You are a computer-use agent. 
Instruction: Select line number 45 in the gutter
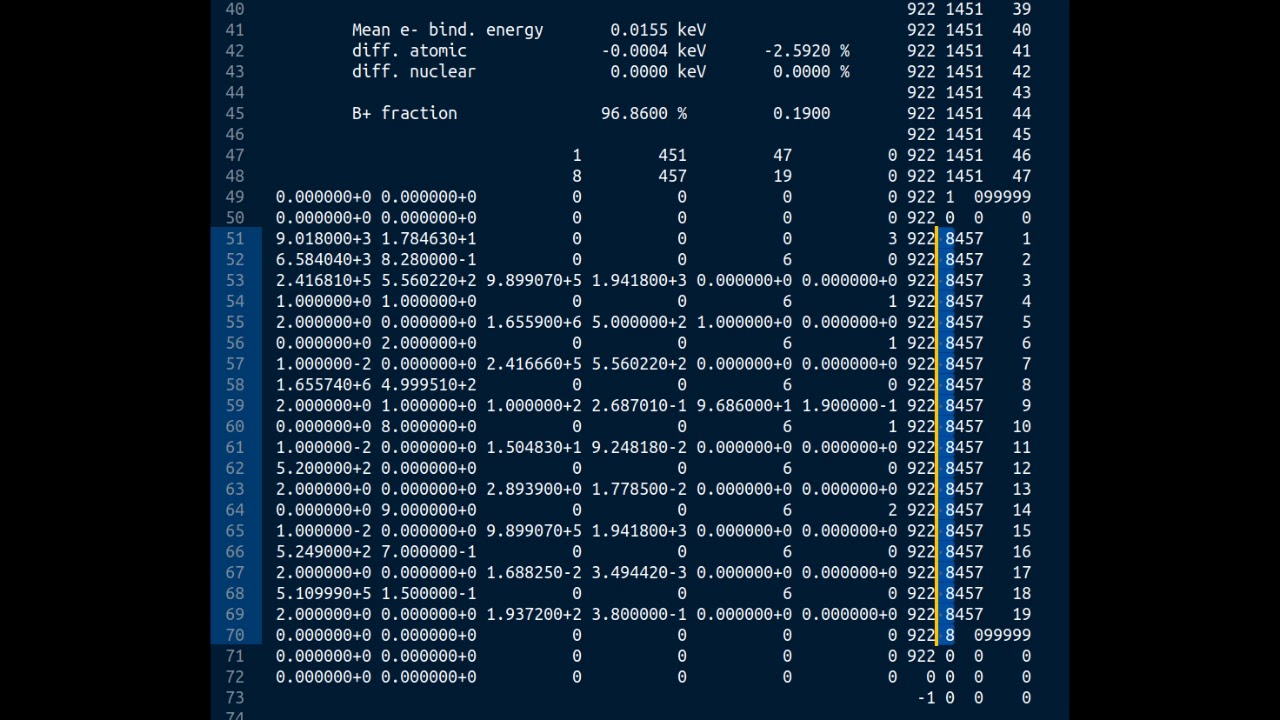pos(234,114)
